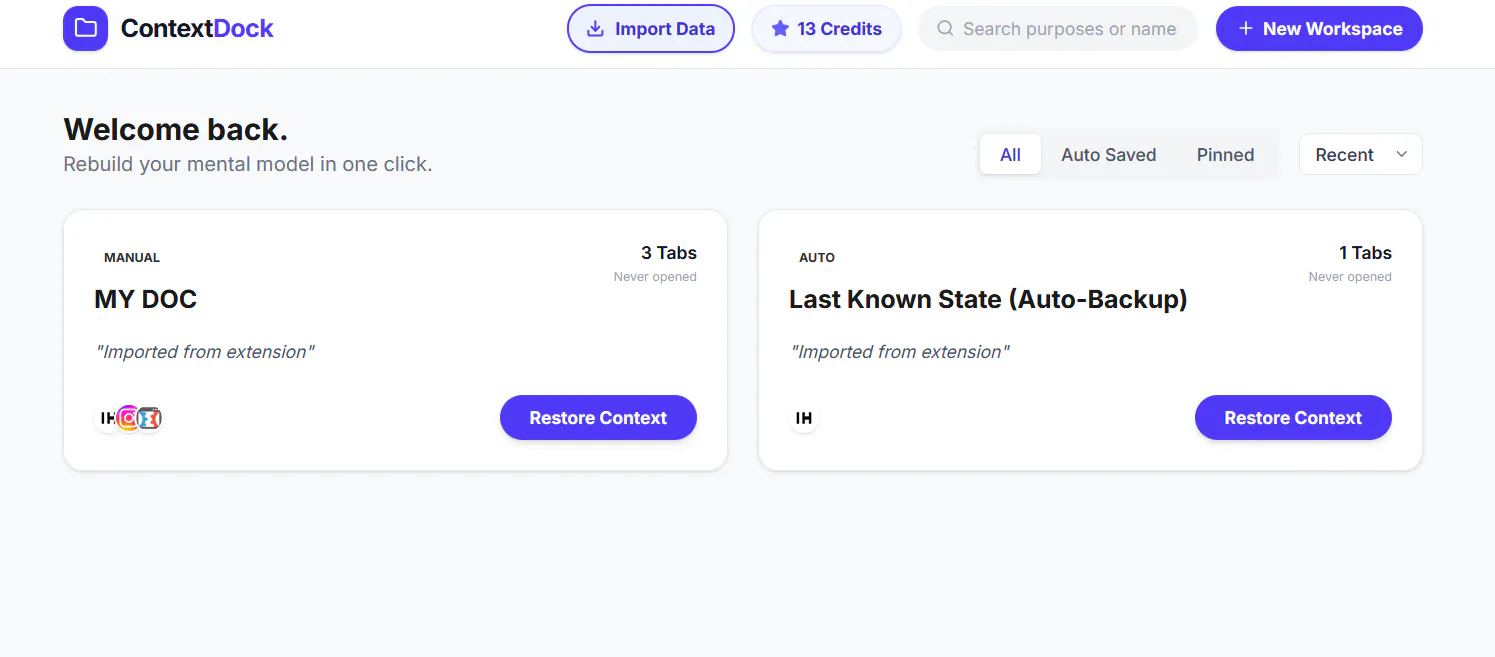This screenshot has height=657, width=1495.
Task: Click the ContextDock folder logo icon
Action: pyautogui.click(x=85, y=28)
